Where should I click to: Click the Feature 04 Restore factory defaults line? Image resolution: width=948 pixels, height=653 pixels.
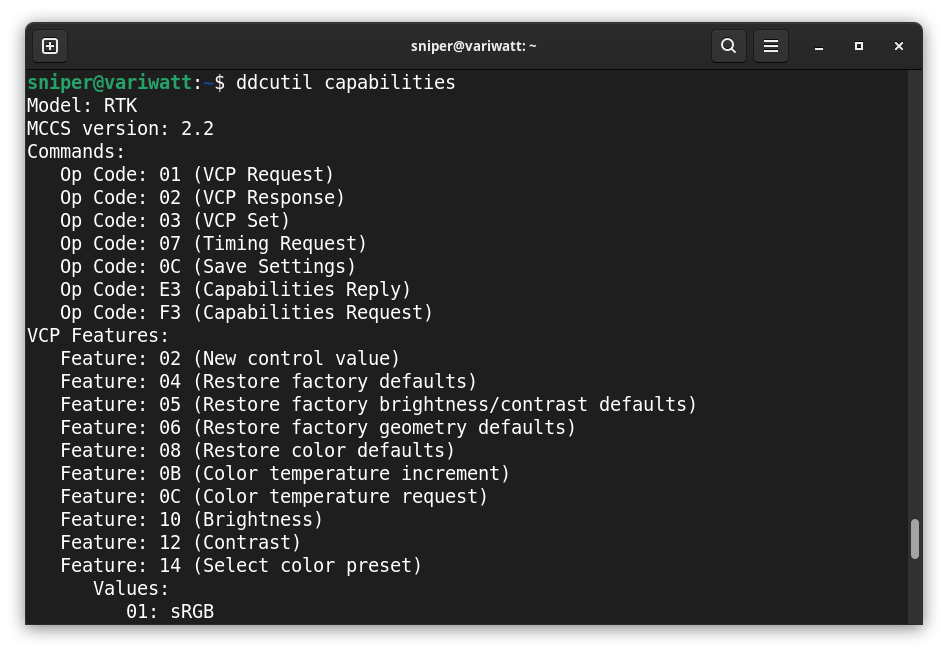tap(268, 382)
